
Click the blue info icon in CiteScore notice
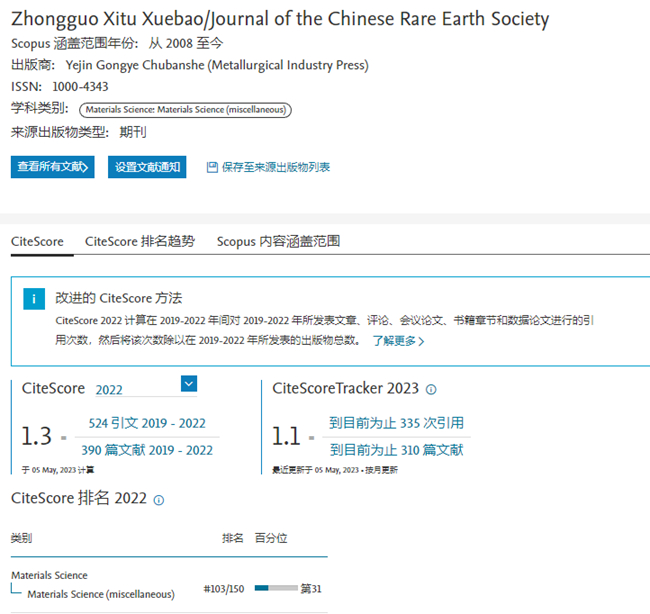35,299
